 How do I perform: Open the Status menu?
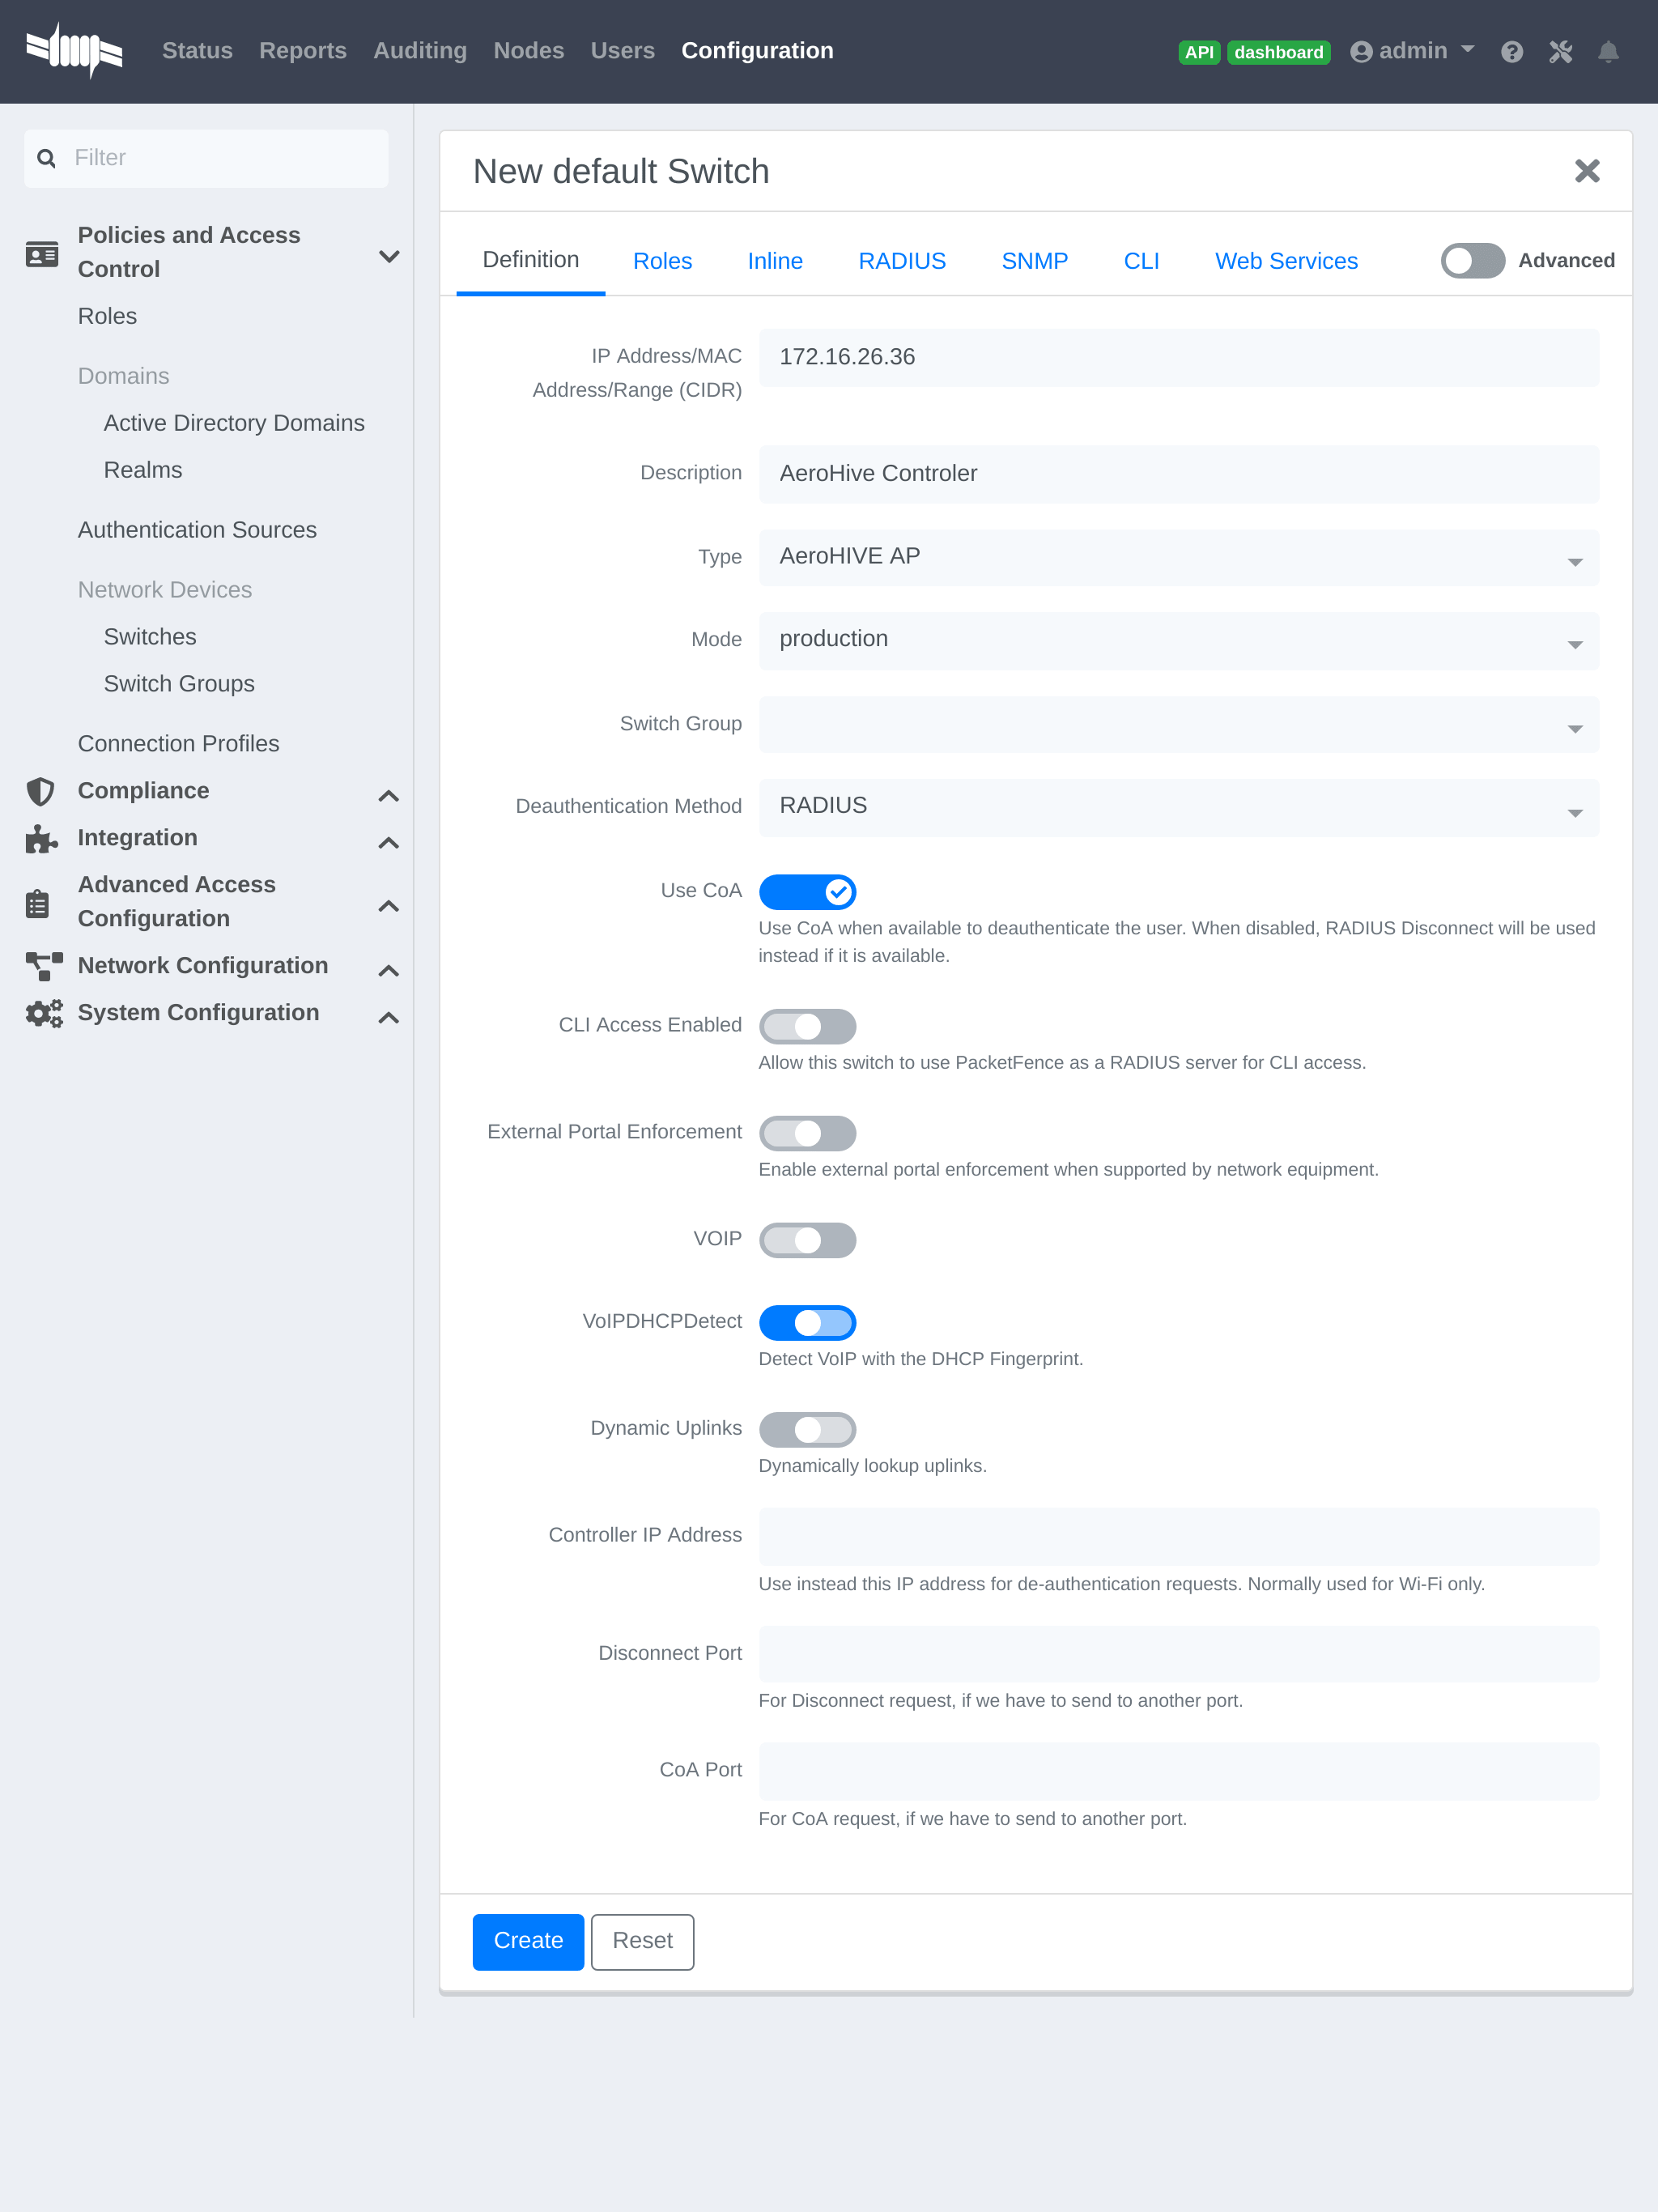coord(197,51)
